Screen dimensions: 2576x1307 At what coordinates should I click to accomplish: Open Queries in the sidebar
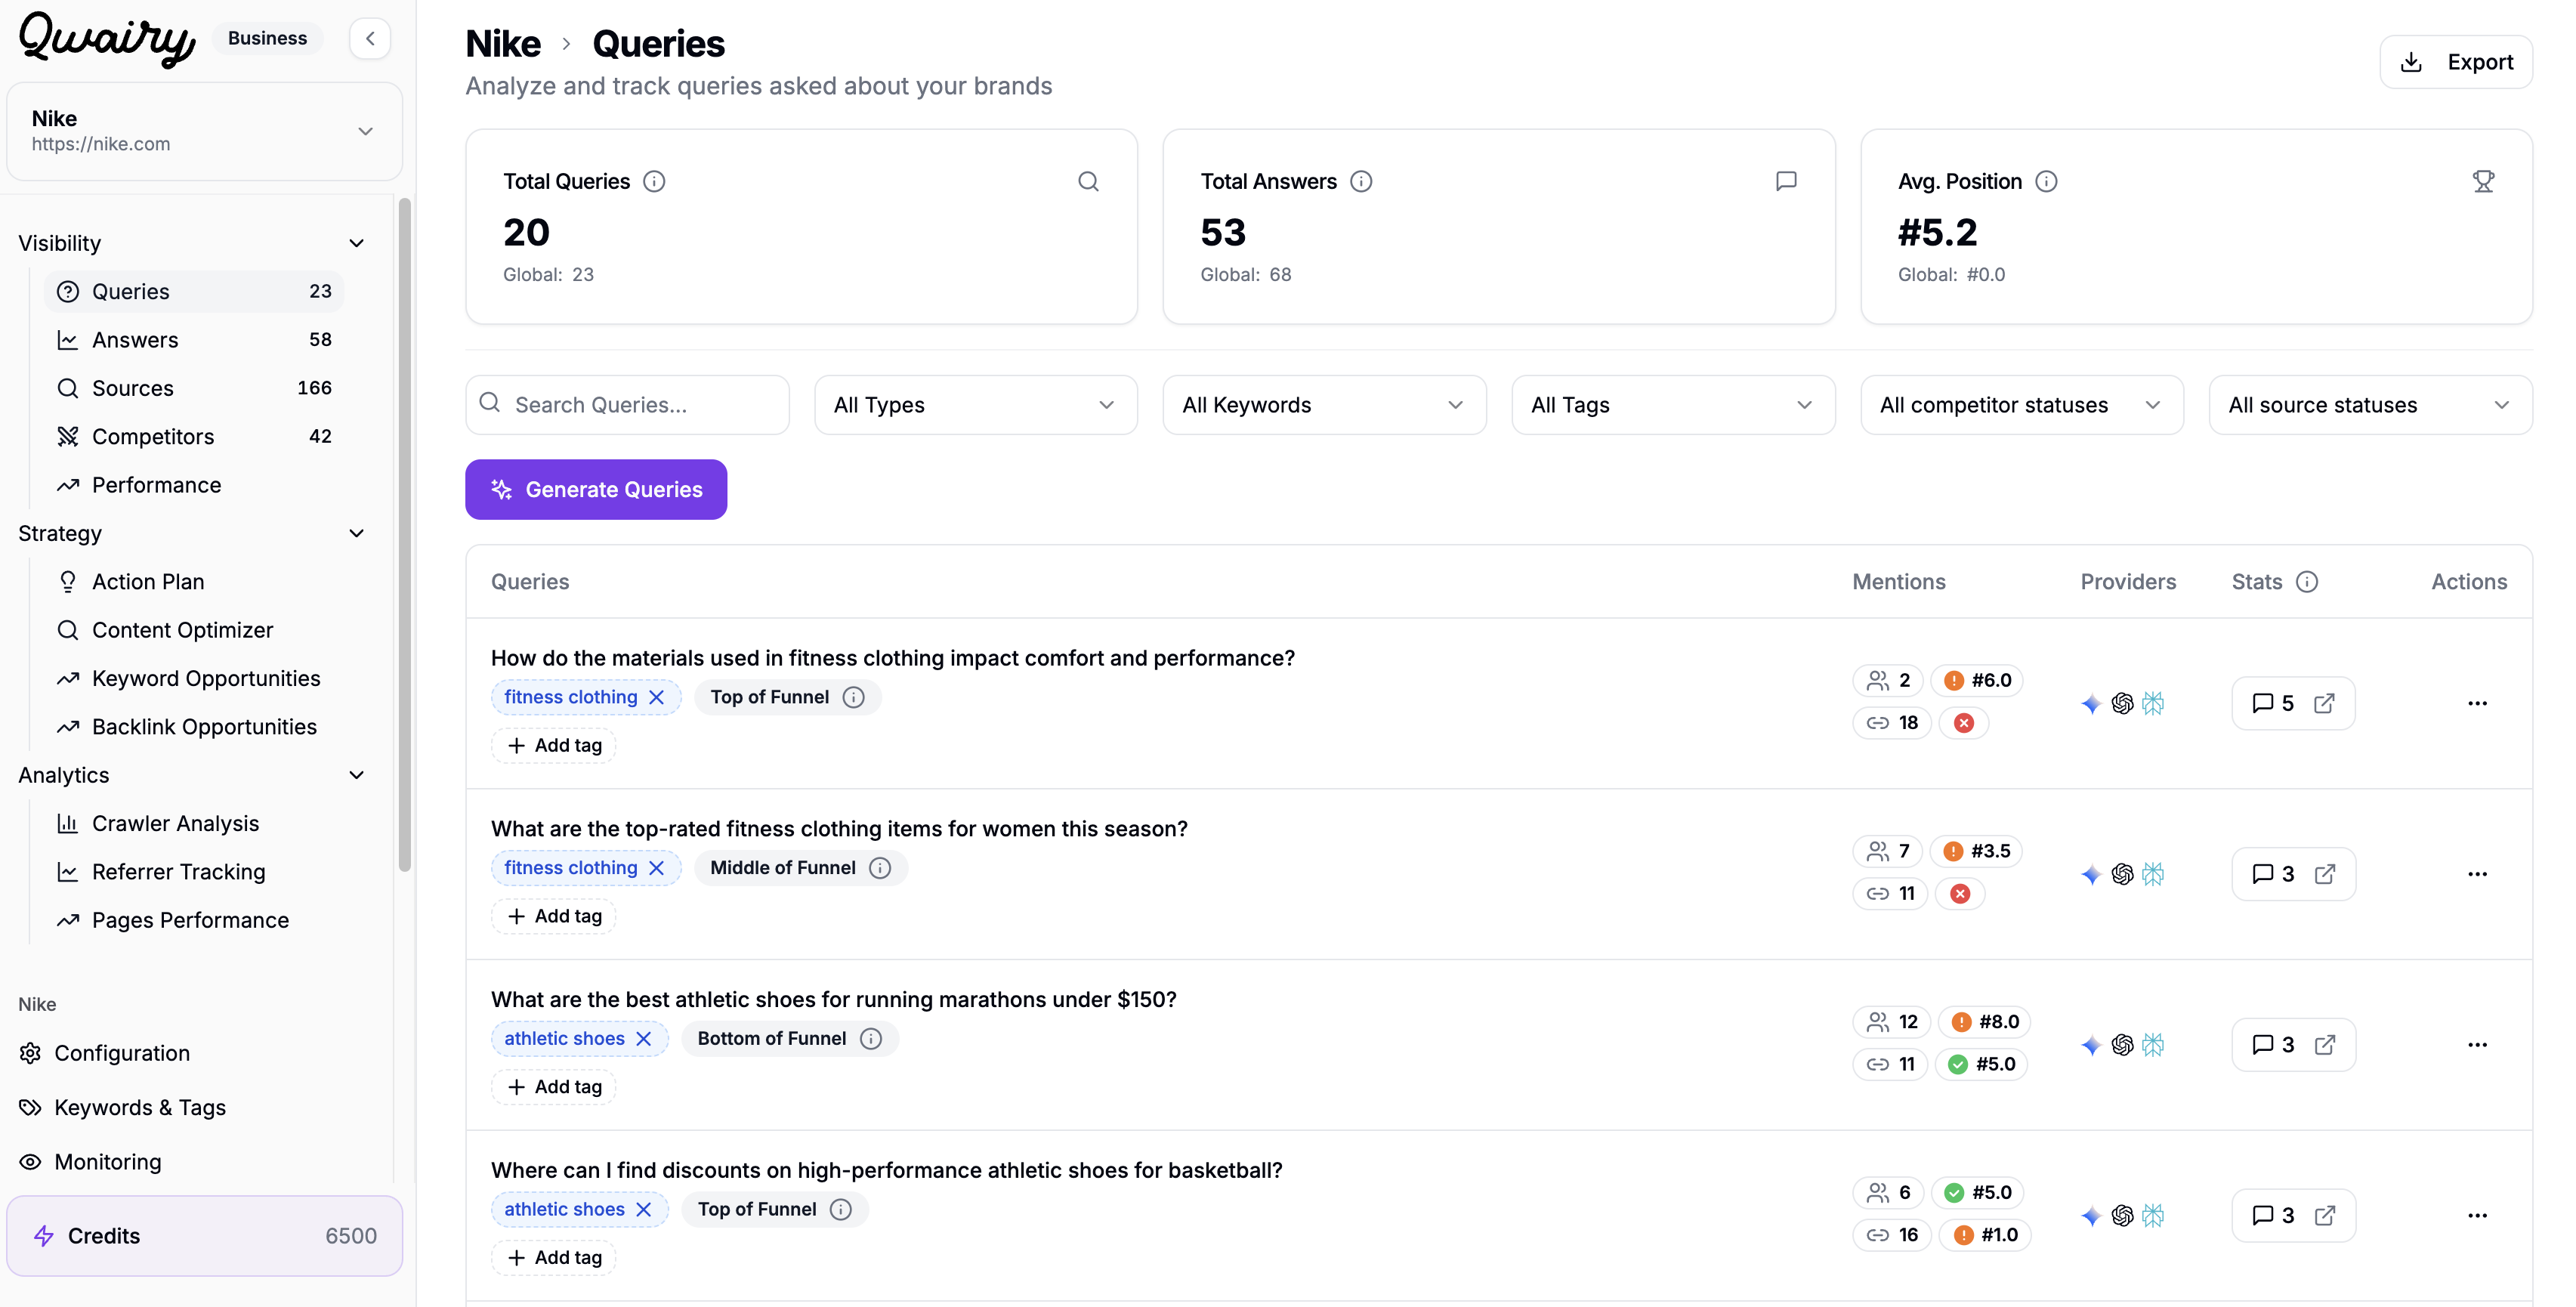193,292
